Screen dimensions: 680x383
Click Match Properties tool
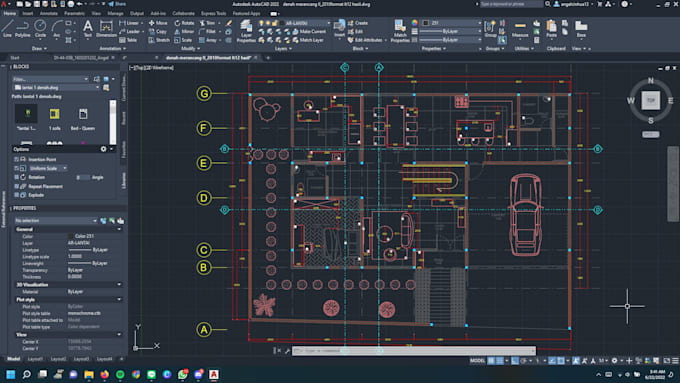pyautogui.click(x=400, y=31)
